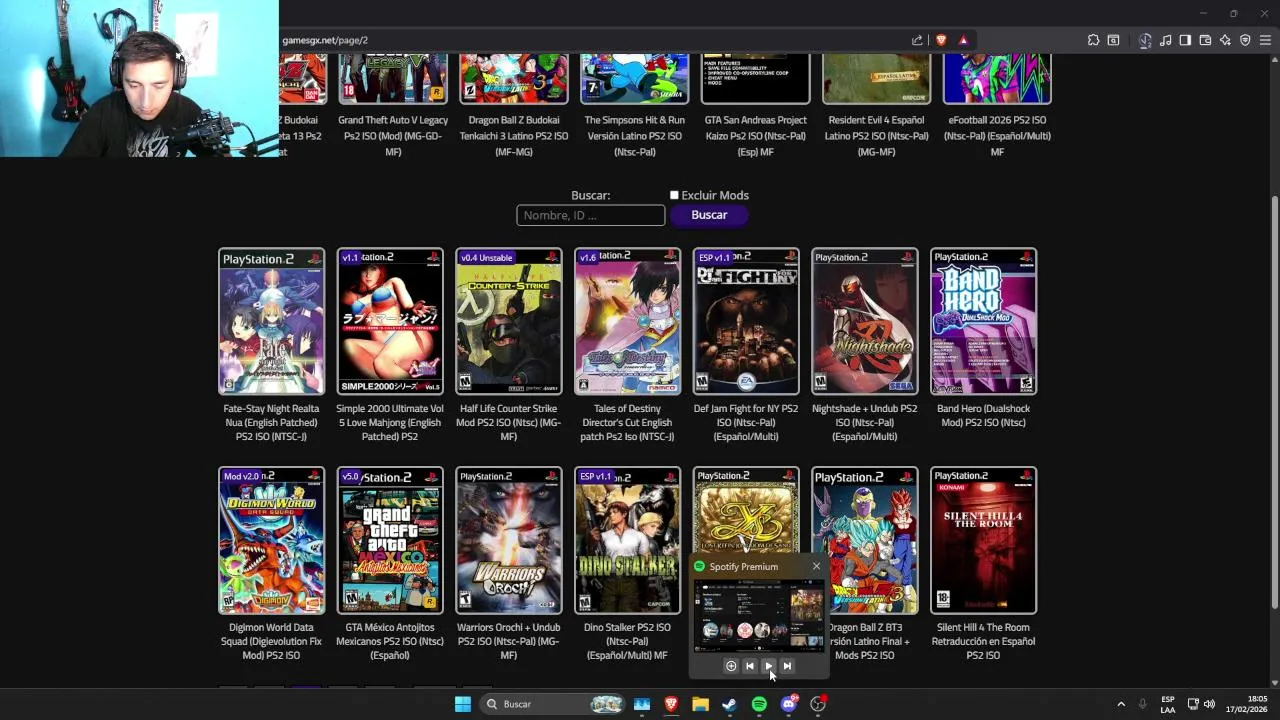
Task: Click Silent Hill 4 Retraducción title text
Action: point(983,641)
